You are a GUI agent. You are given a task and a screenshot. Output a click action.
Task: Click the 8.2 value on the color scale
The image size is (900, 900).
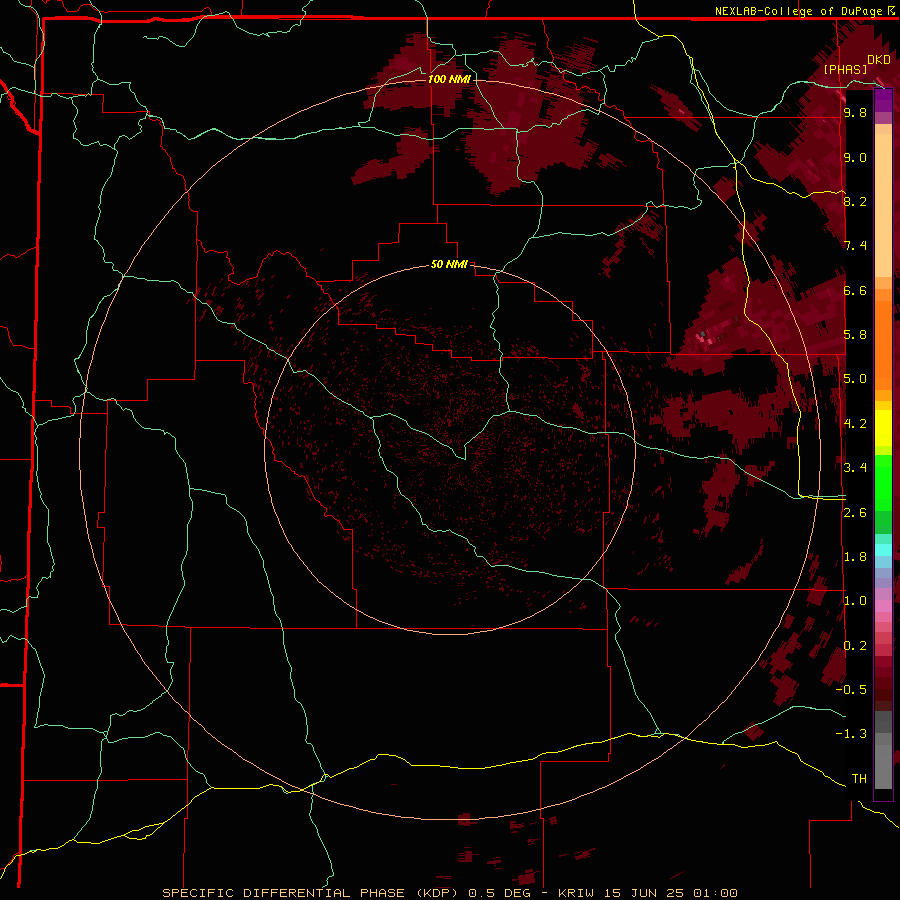(855, 201)
